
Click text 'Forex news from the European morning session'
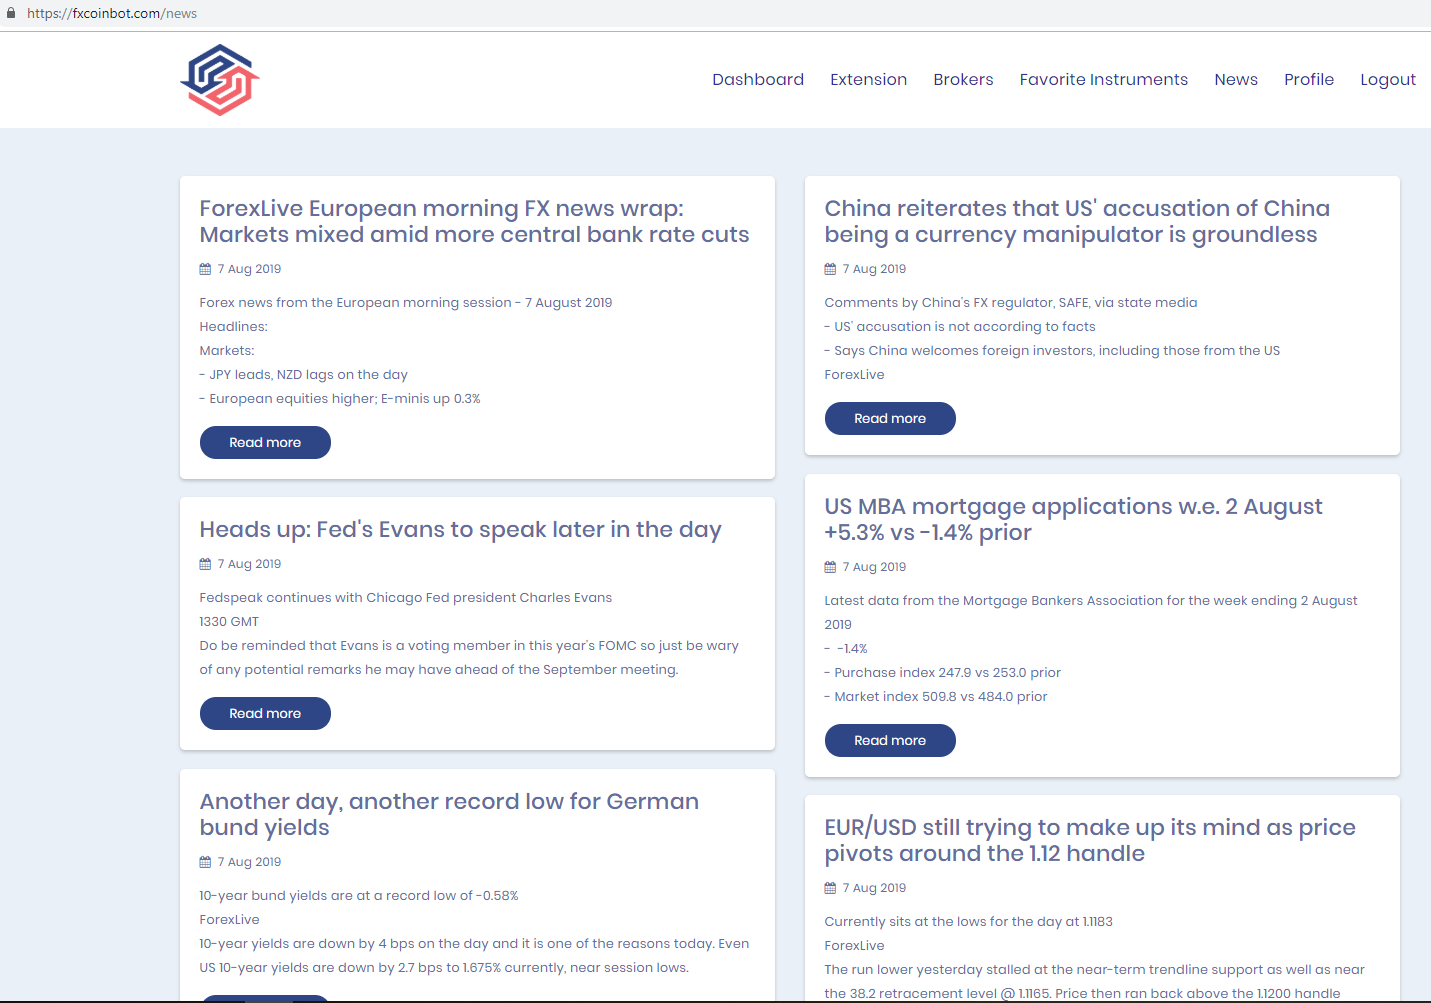[405, 303]
